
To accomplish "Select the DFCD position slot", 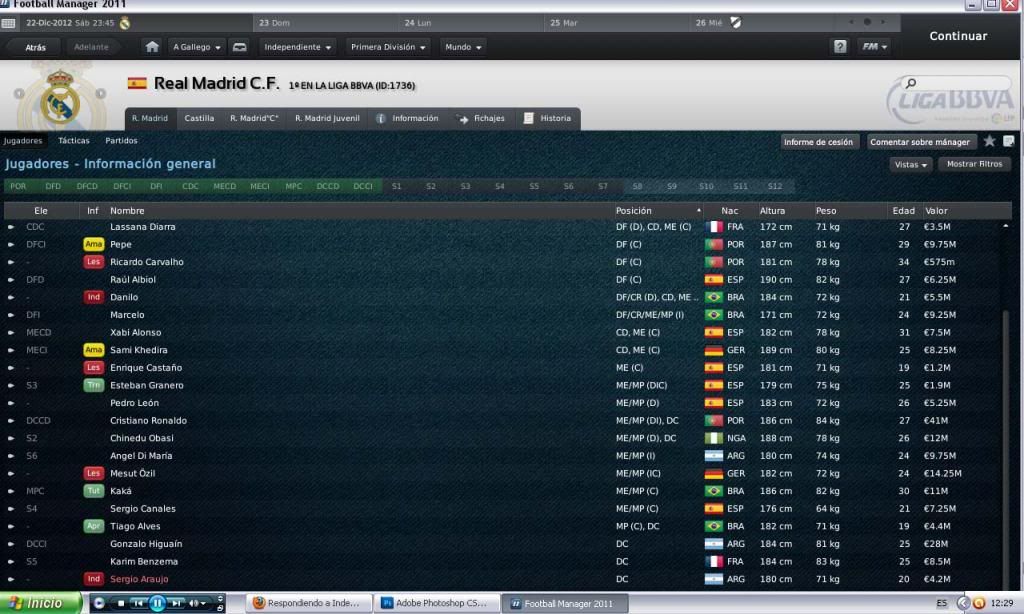I will coord(87,187).
